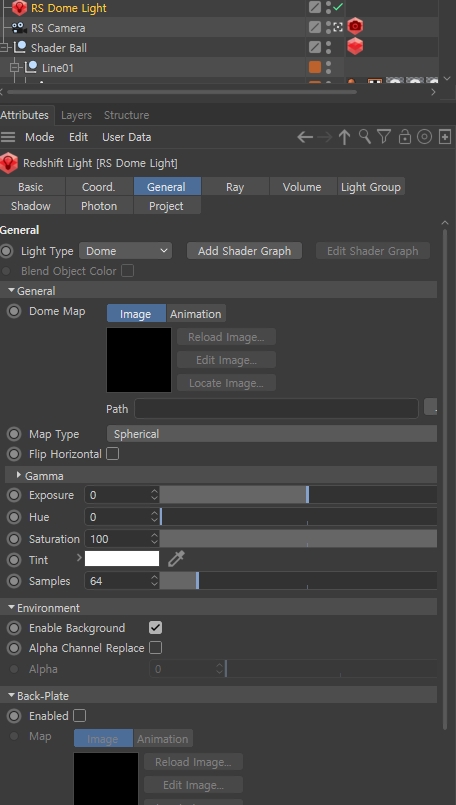Click the new attribute manager plus icon

tap(445, 137)
